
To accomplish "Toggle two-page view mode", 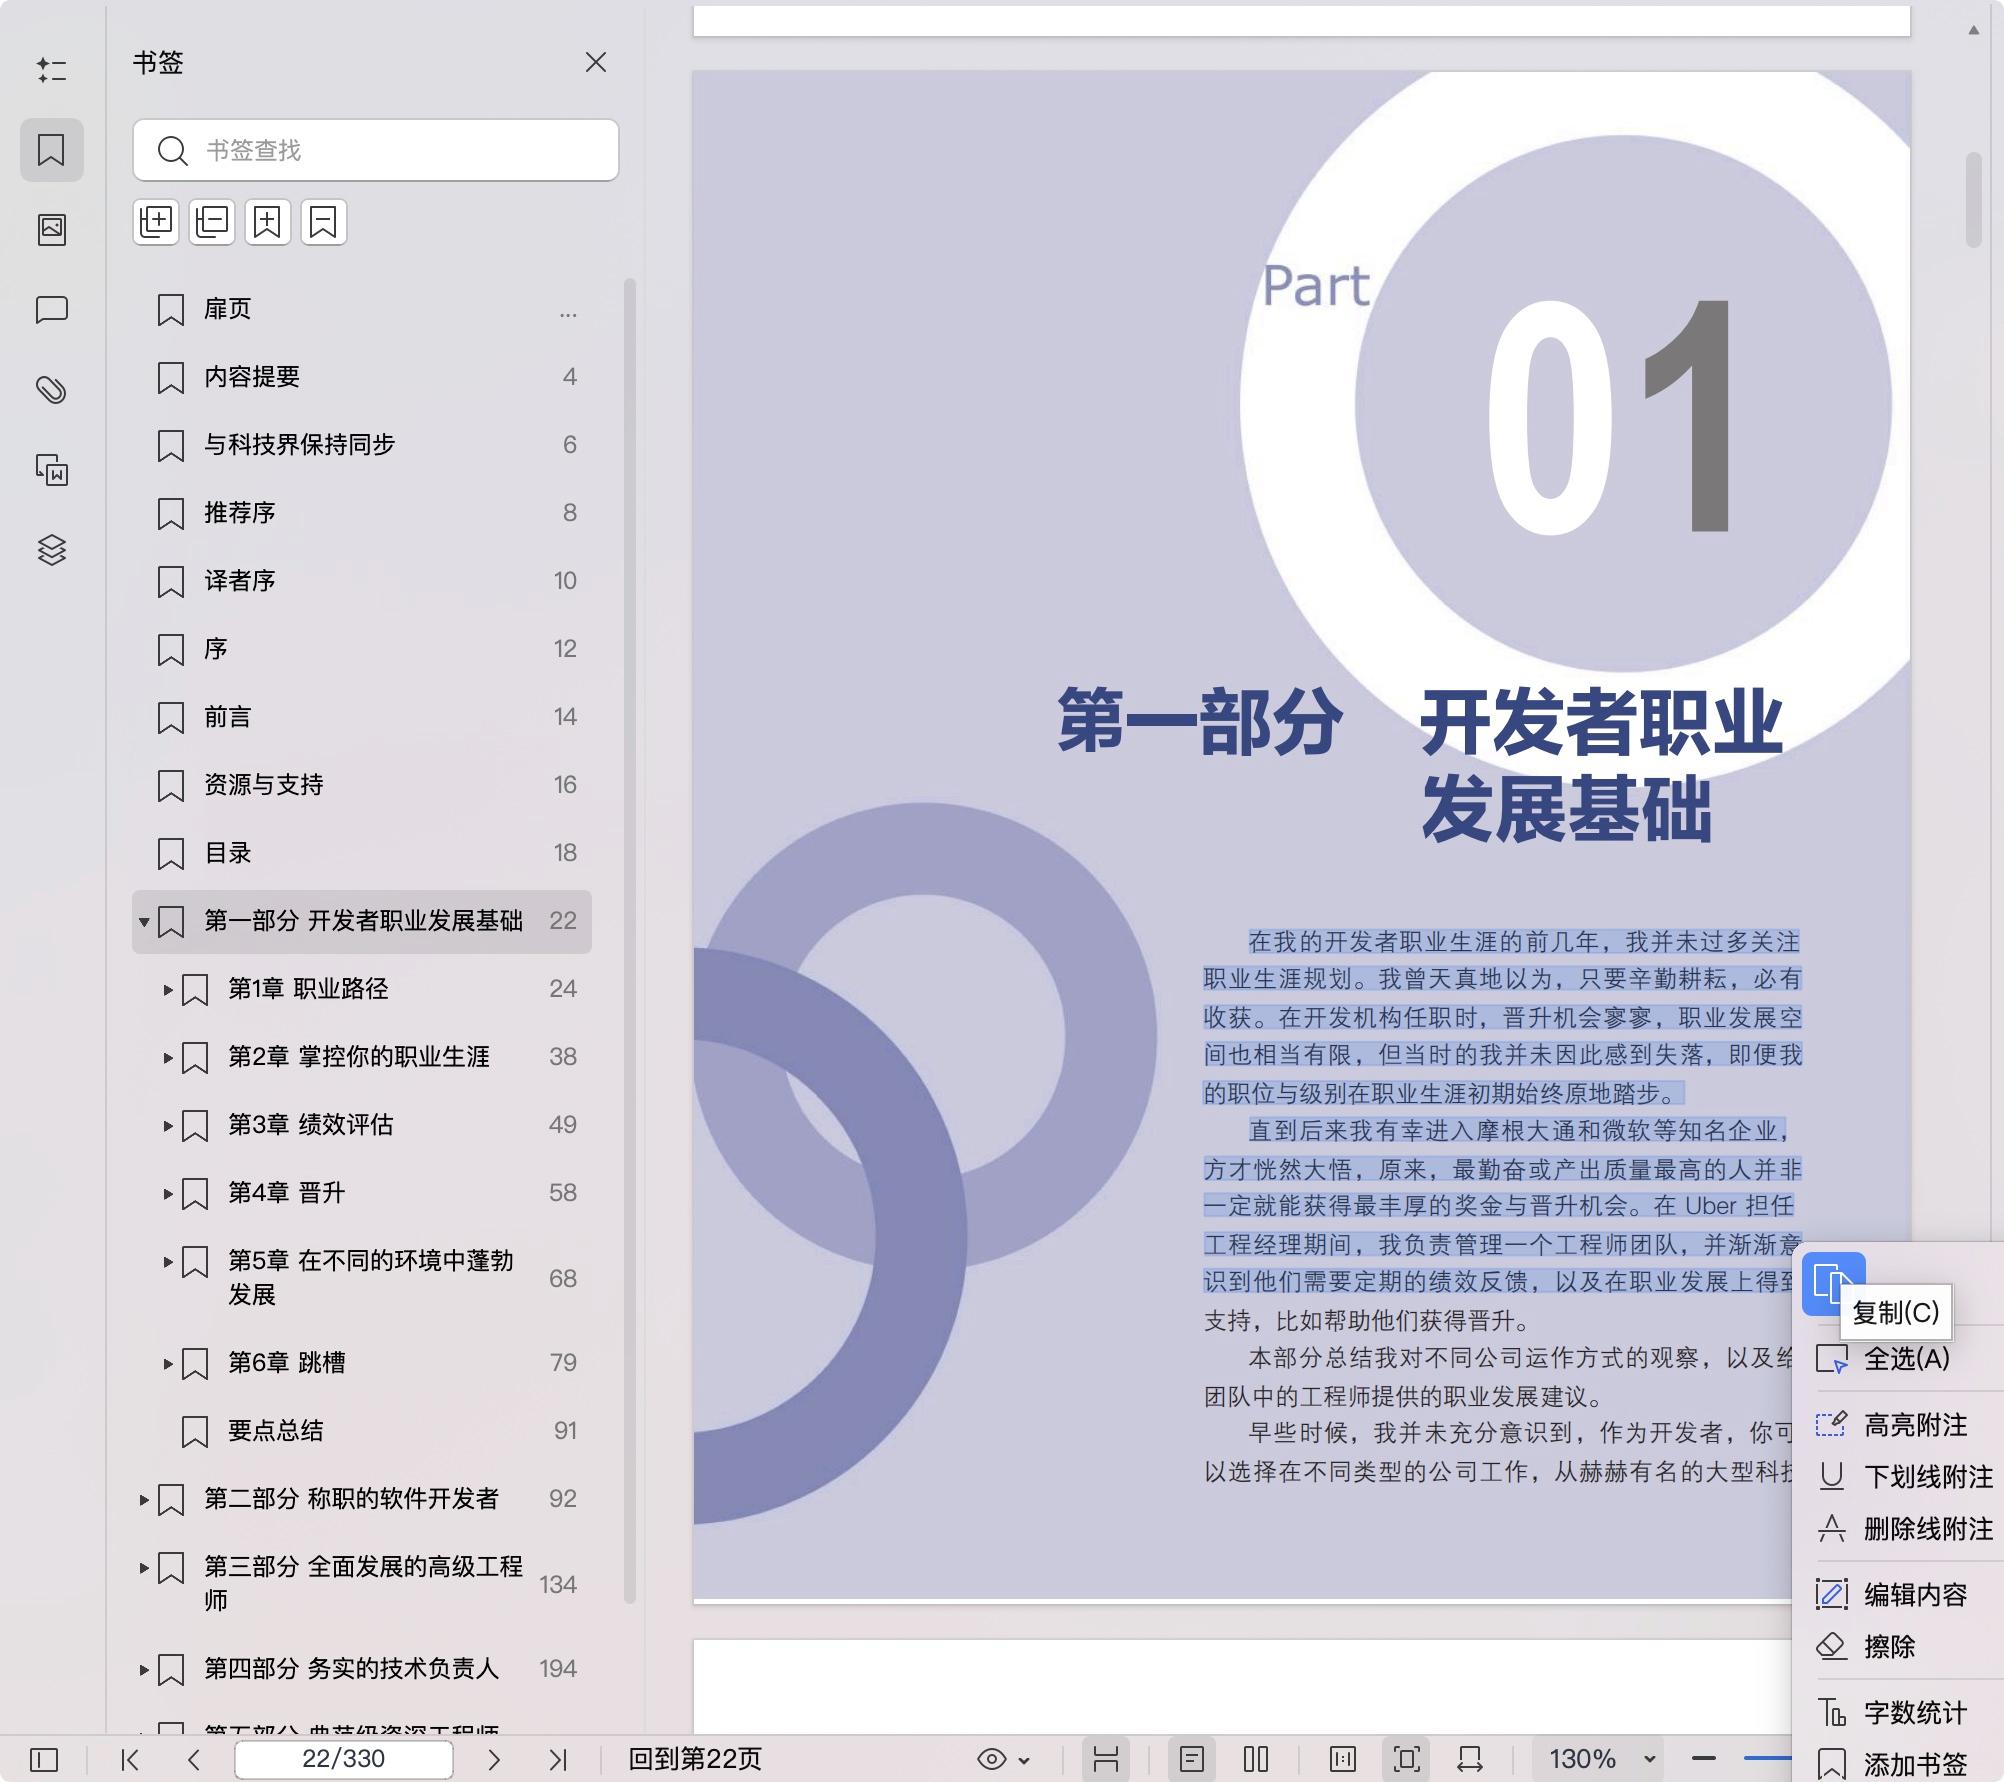I will click(1256, 1759).
